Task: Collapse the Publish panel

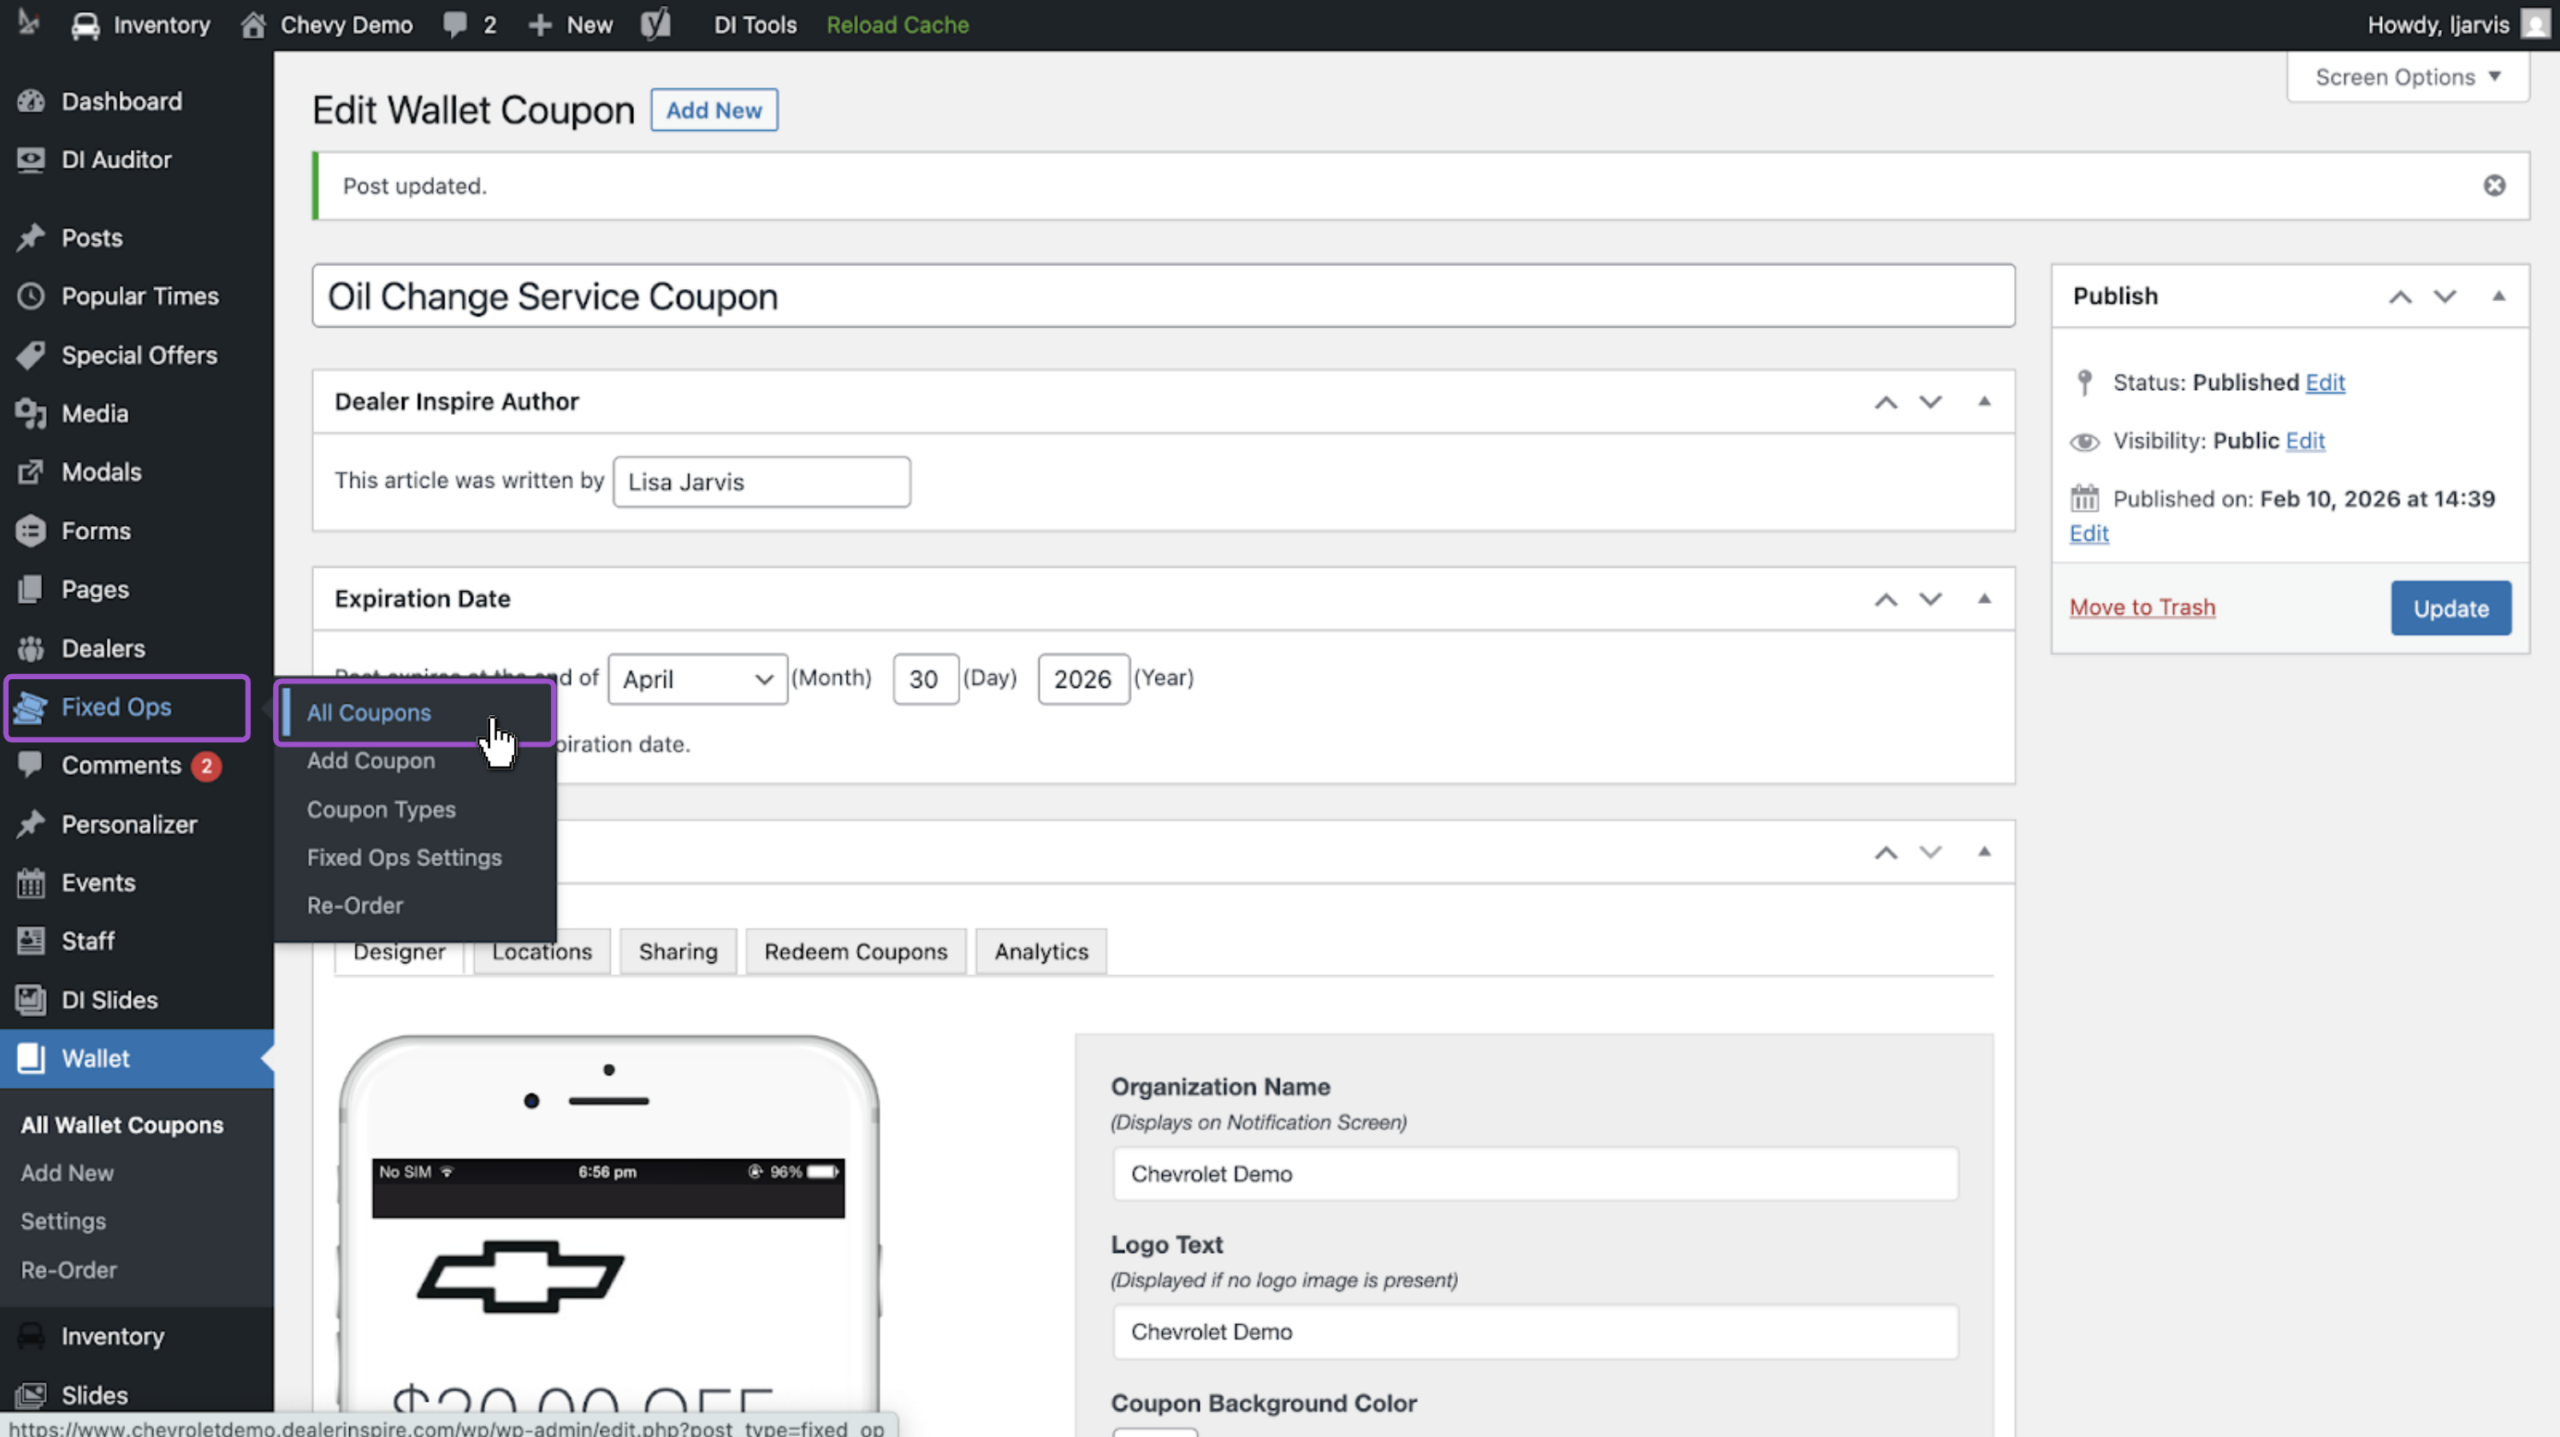Action: tap(2498, 296)
